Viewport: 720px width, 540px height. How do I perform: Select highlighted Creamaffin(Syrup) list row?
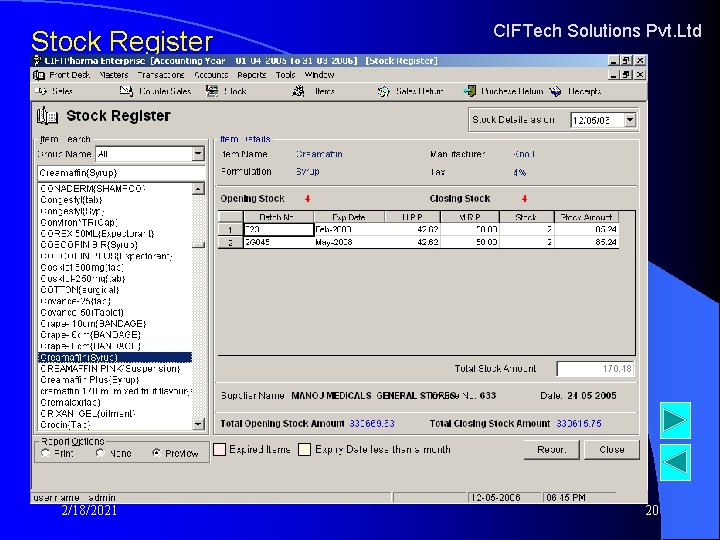115,357
